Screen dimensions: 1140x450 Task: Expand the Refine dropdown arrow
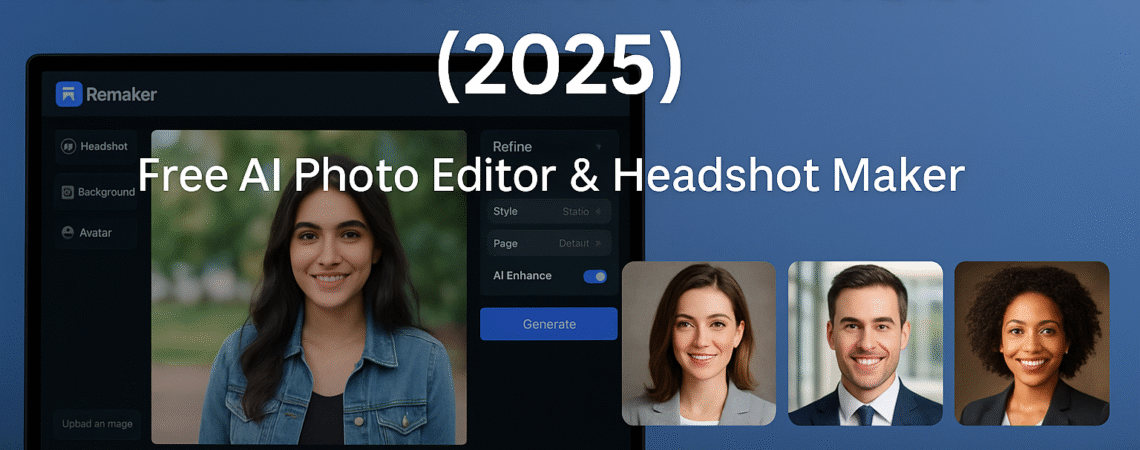(599, 147)
